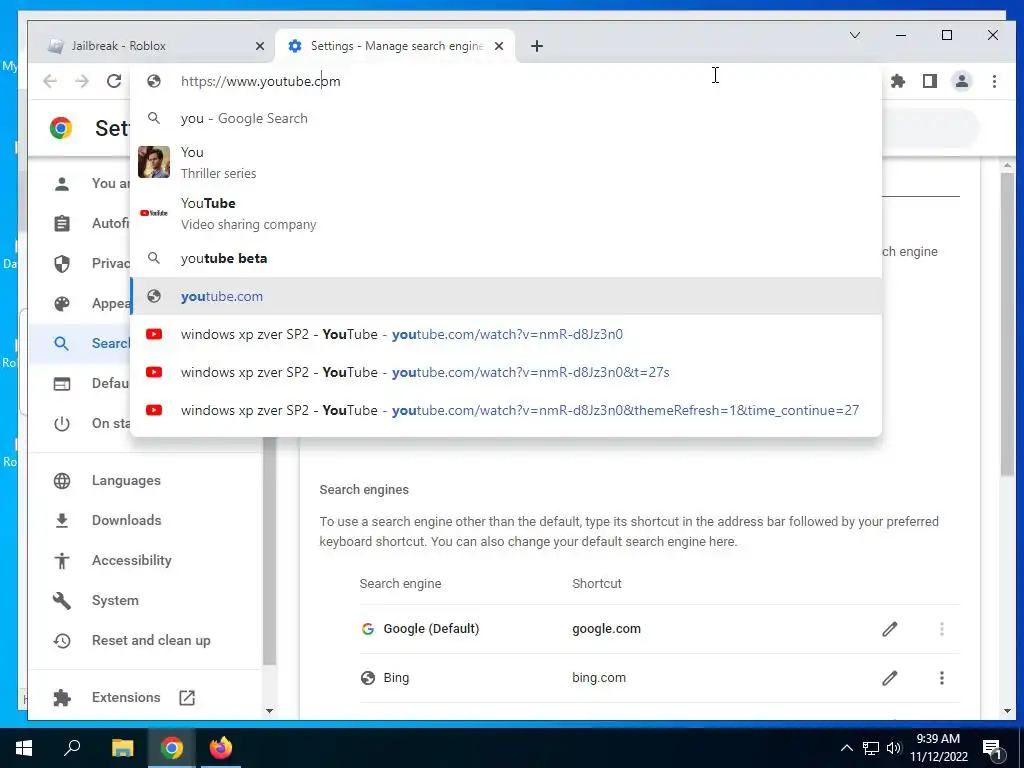Select the 'you - Google Search' suggestion

[506, 118]
